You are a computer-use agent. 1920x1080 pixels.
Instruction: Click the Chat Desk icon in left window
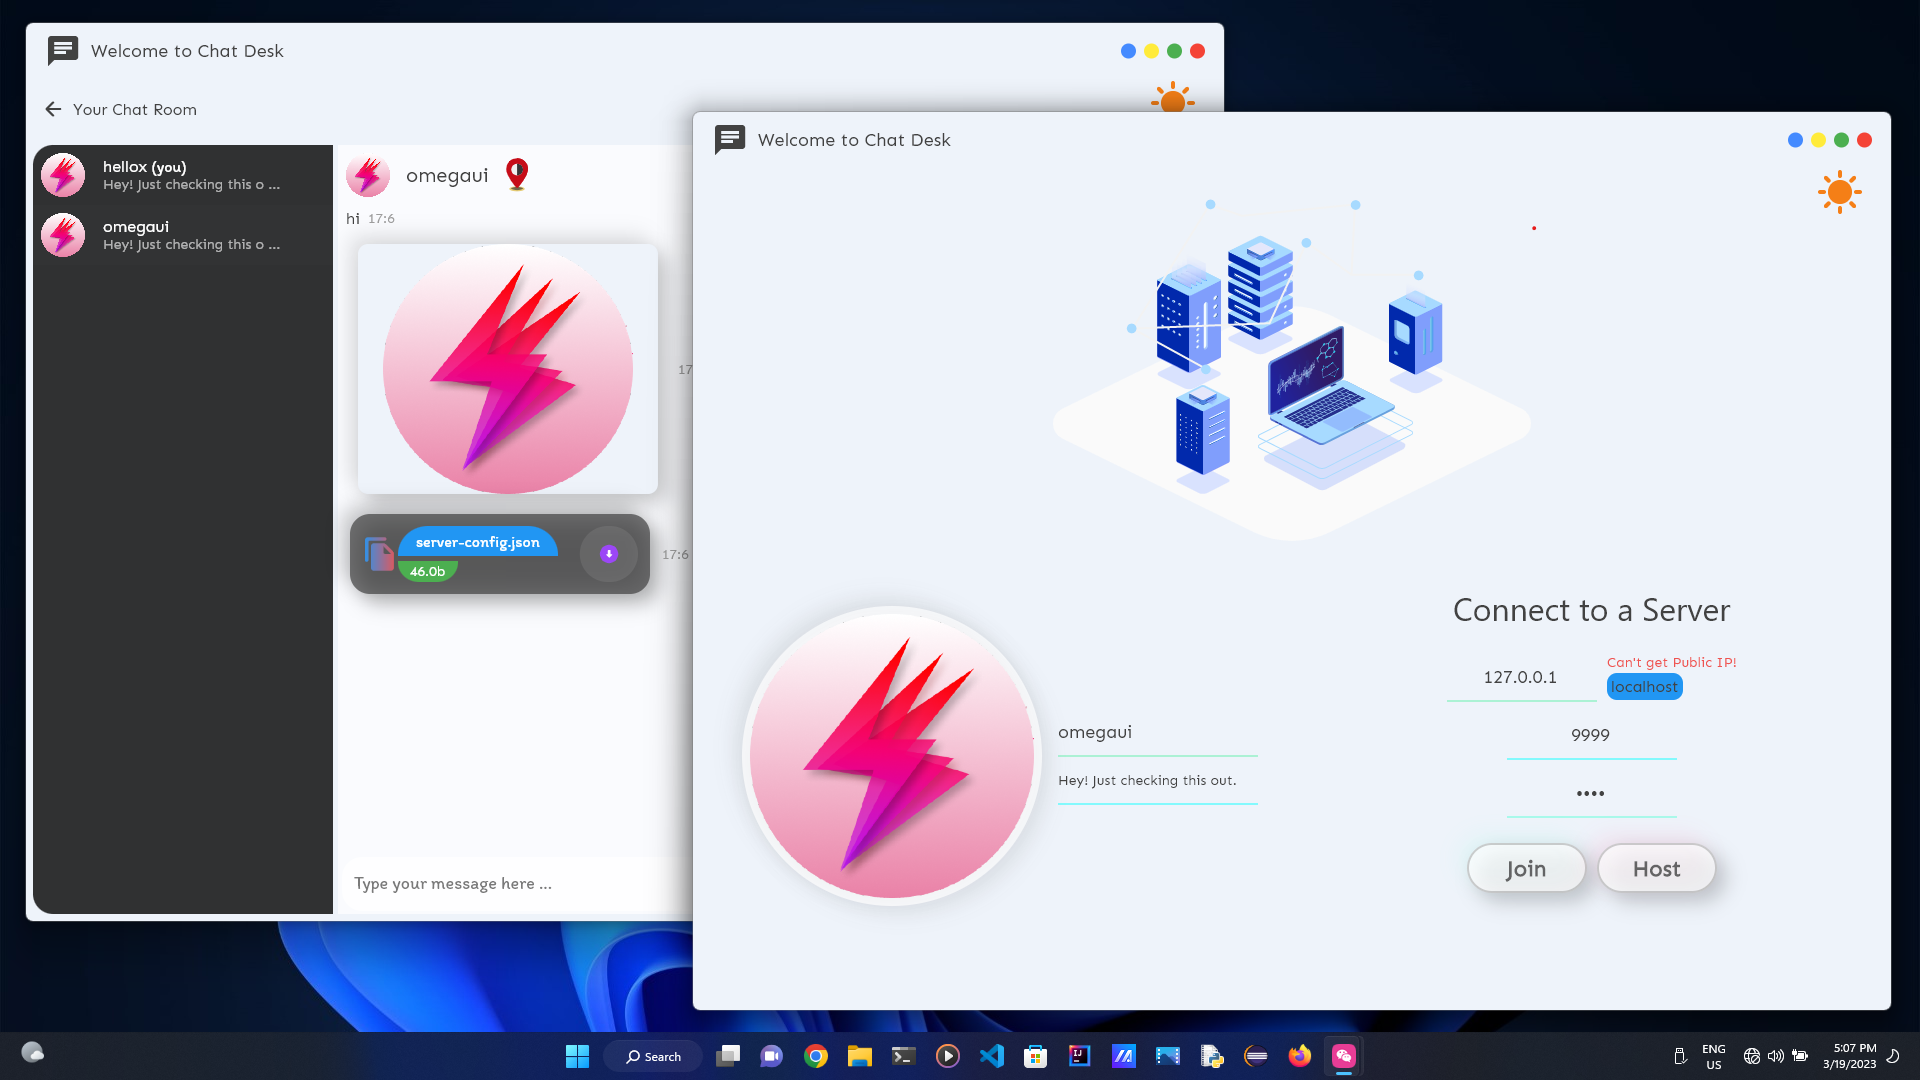(x=61, y=51)
